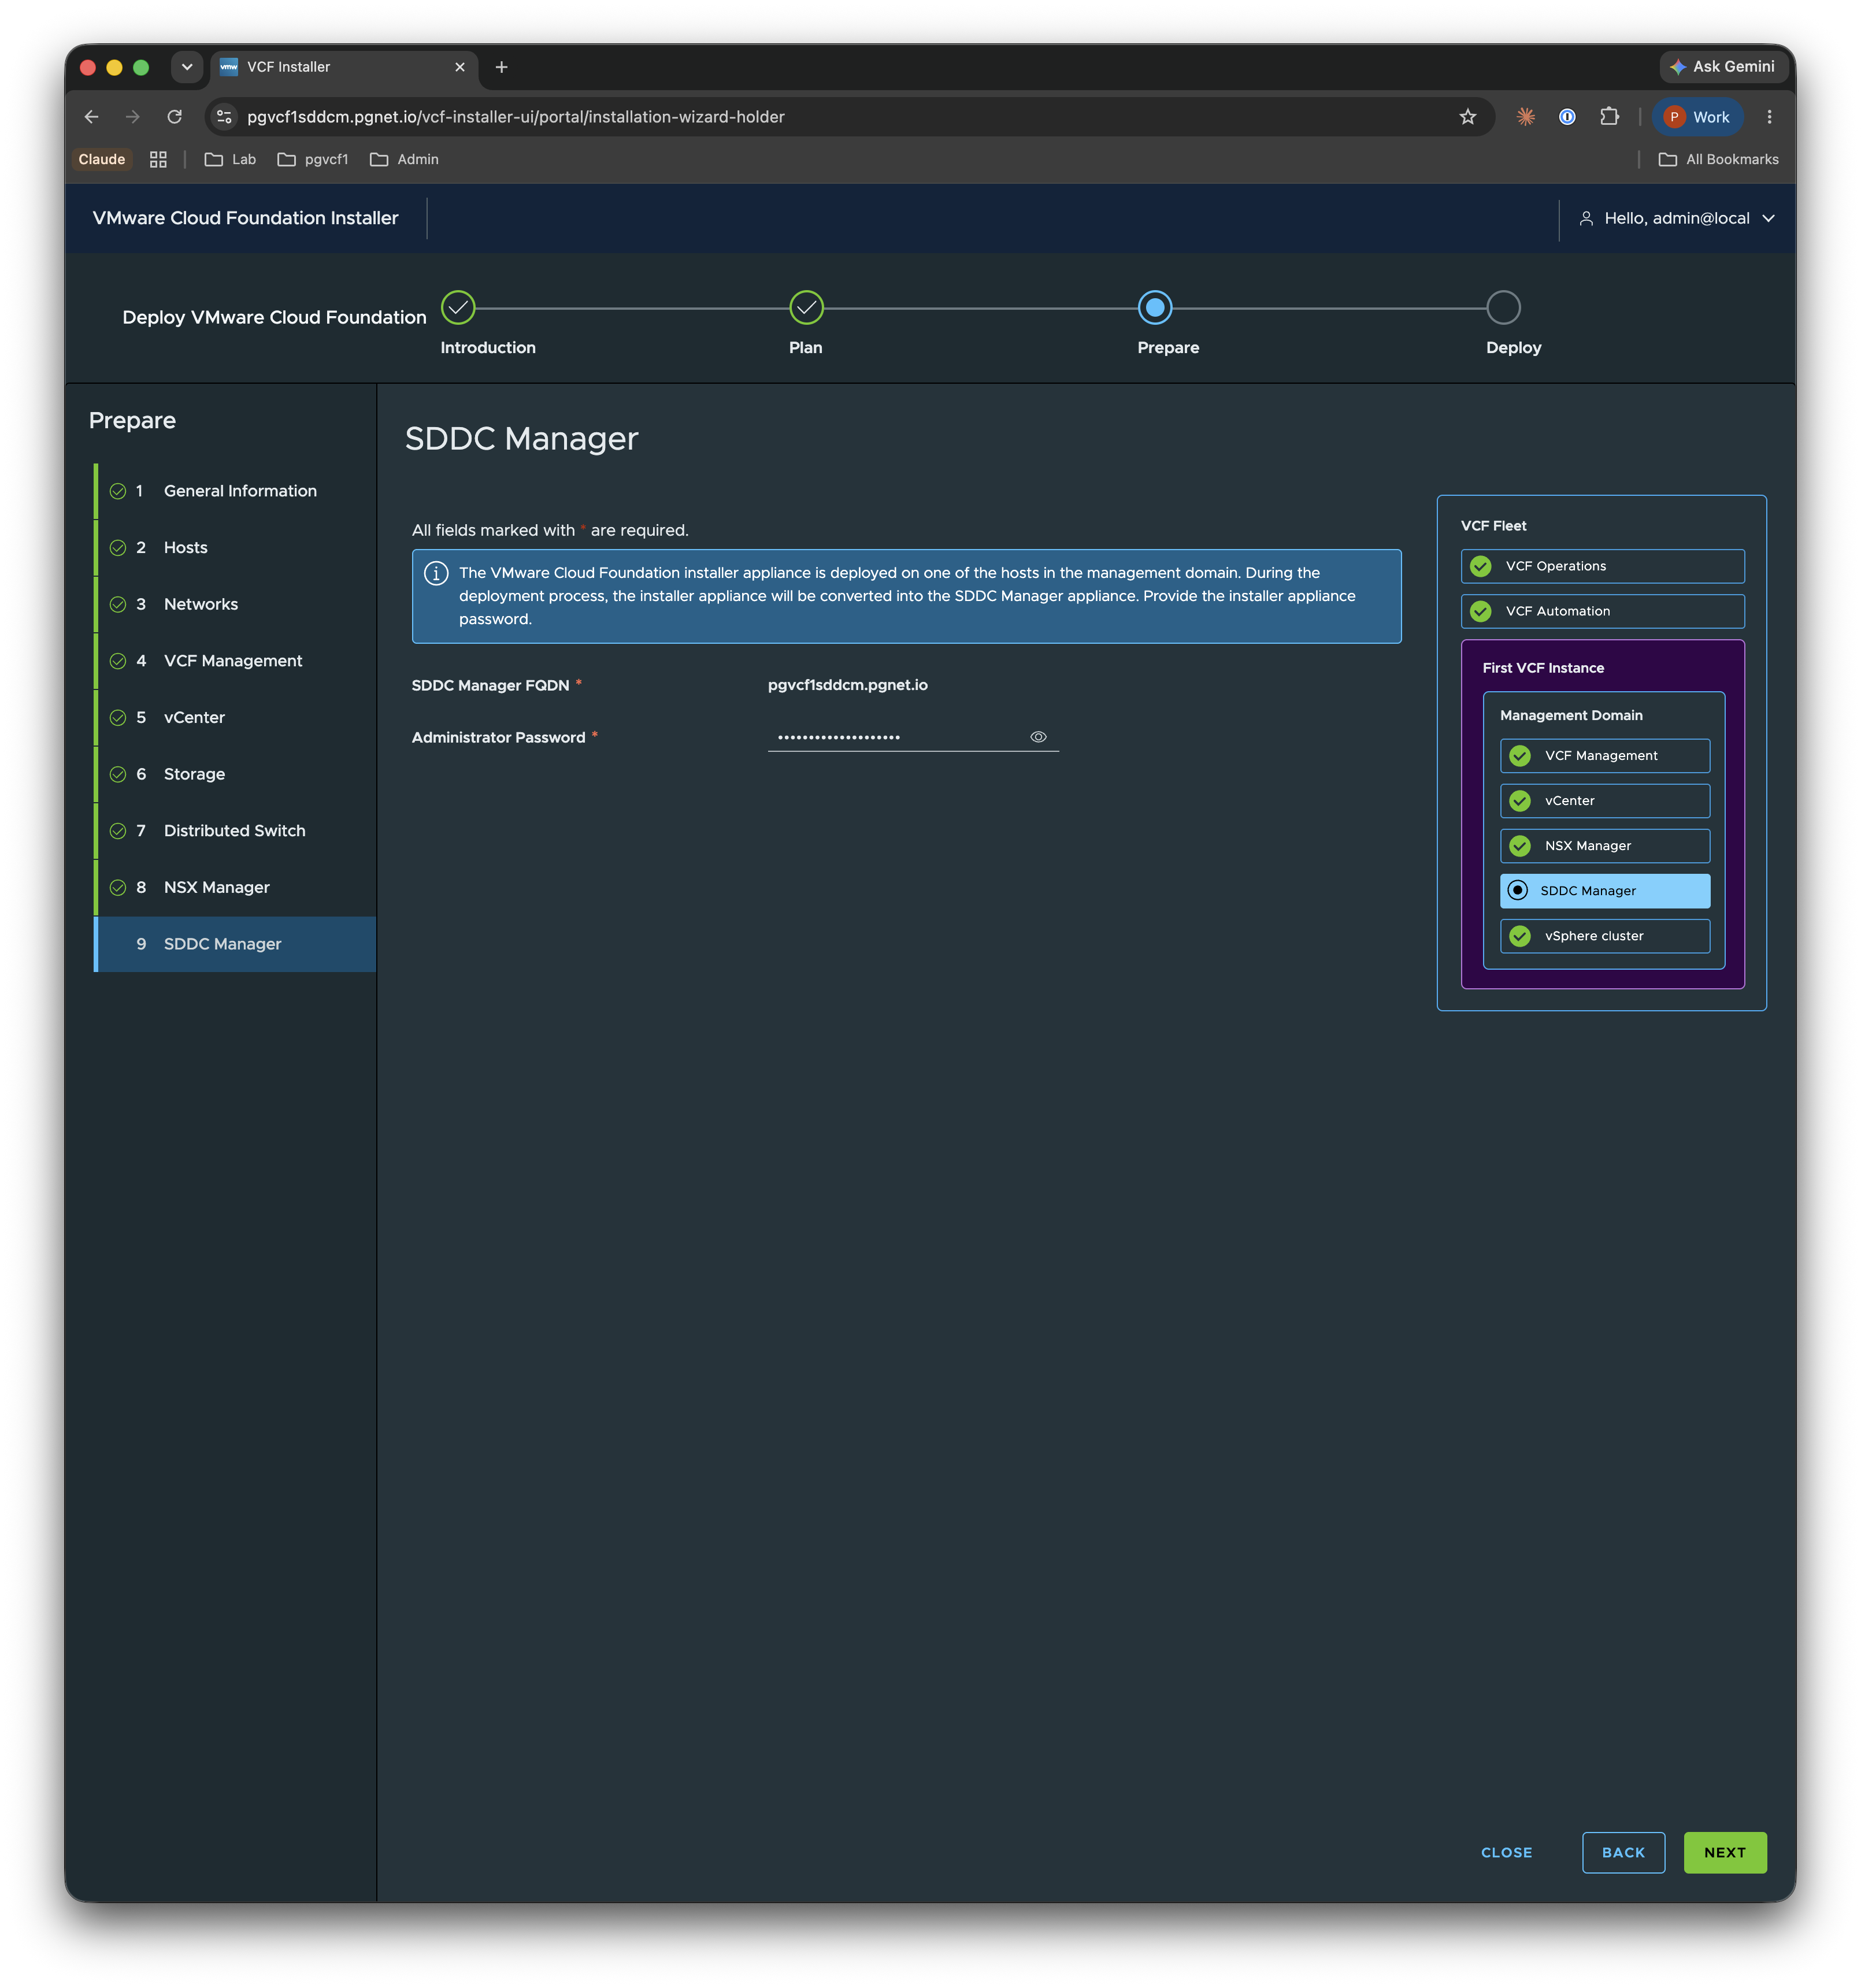Open the Admin bookmarks folder
The image size is (1861, 1988).
point(404,159)
